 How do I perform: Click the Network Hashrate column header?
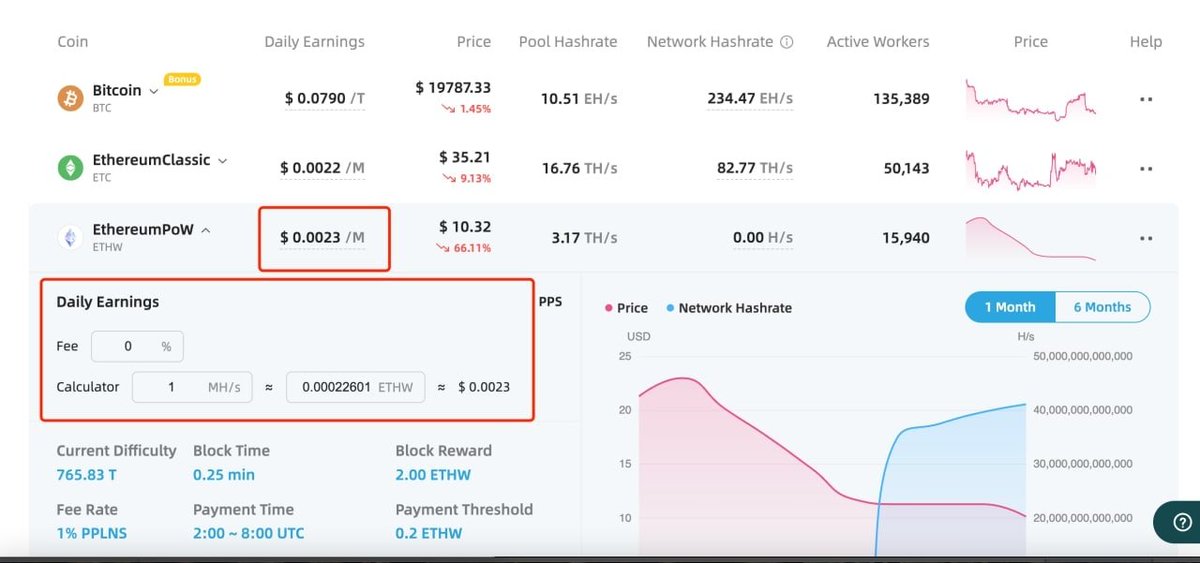click(x=710, y=42)
